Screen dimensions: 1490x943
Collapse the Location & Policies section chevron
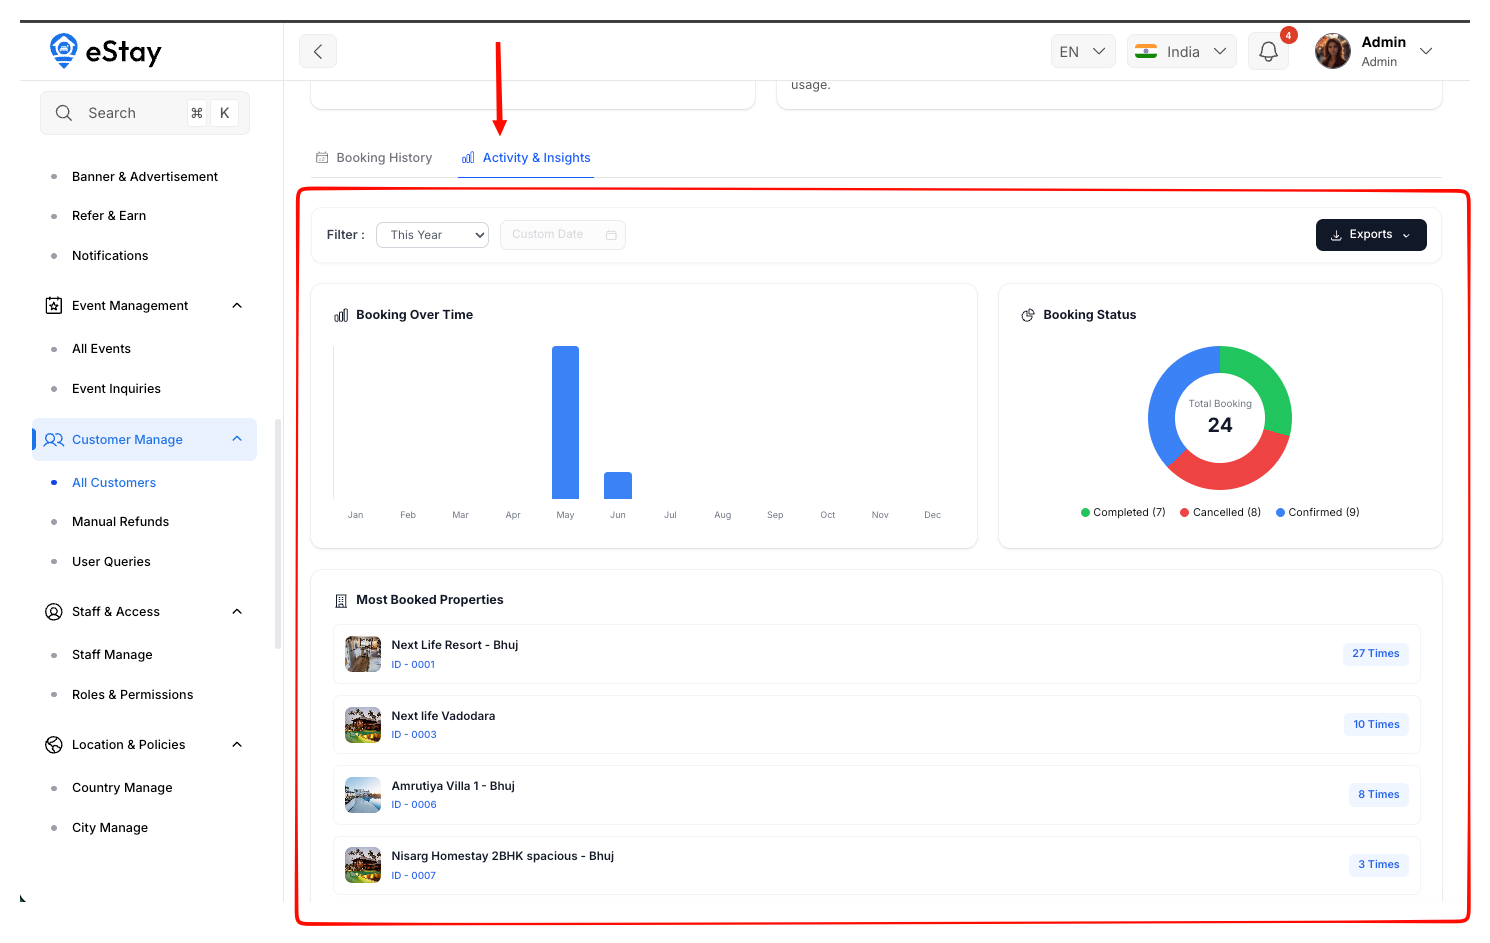tap(237, 745)
